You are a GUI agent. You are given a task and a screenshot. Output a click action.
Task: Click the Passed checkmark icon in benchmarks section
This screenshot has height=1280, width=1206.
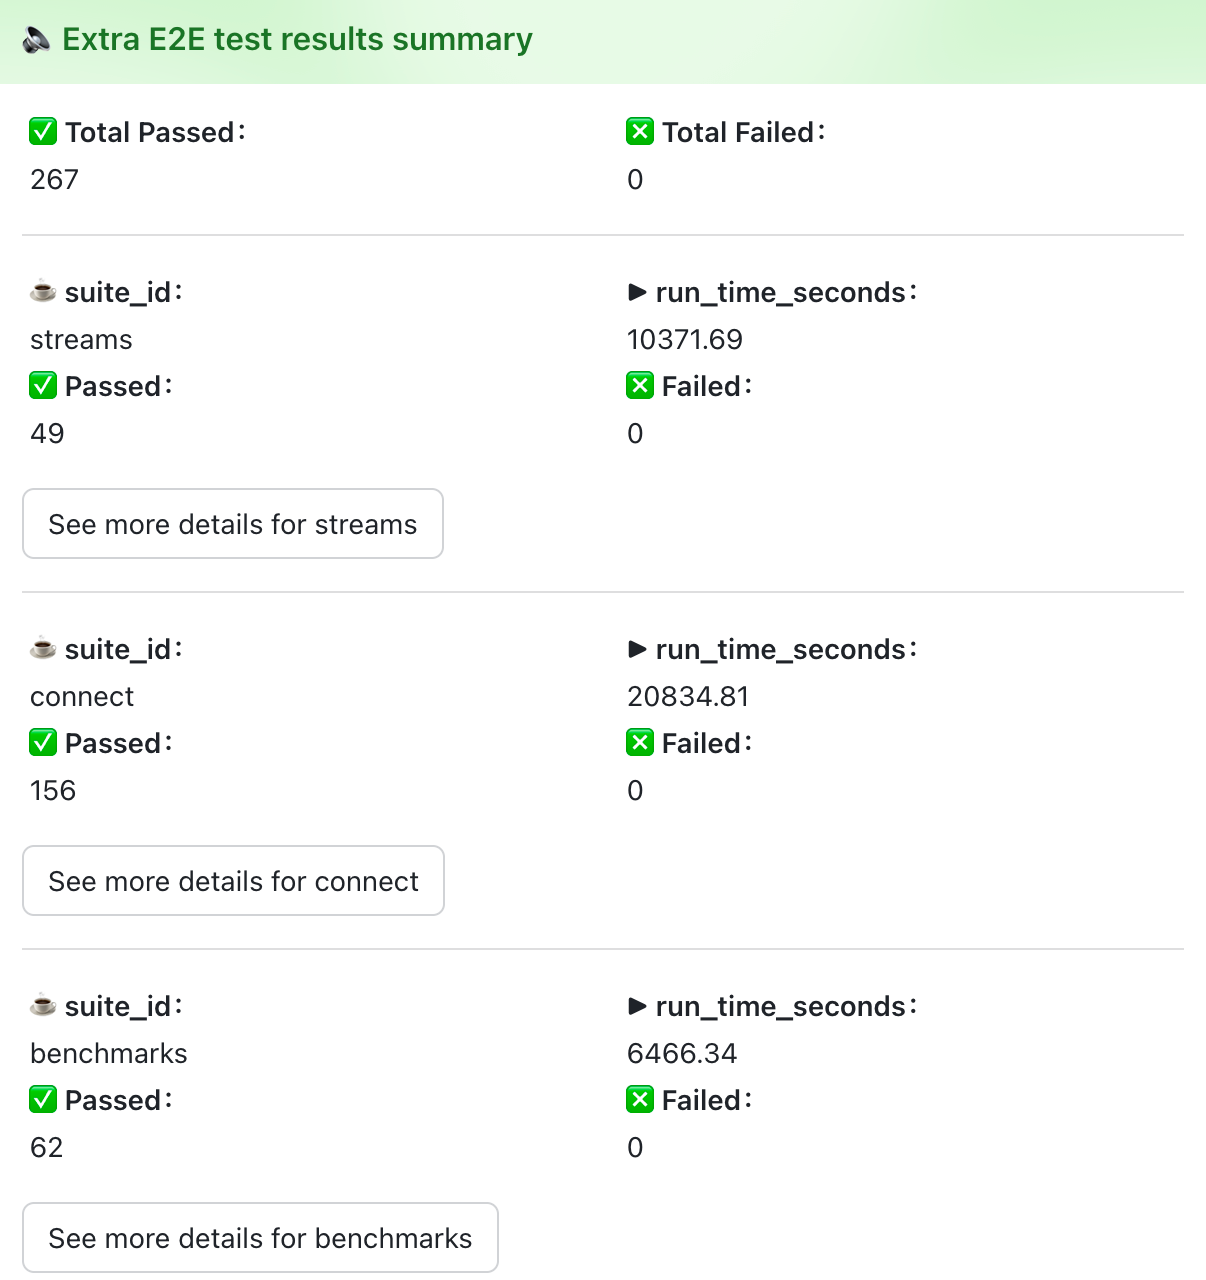[43, 1100]
